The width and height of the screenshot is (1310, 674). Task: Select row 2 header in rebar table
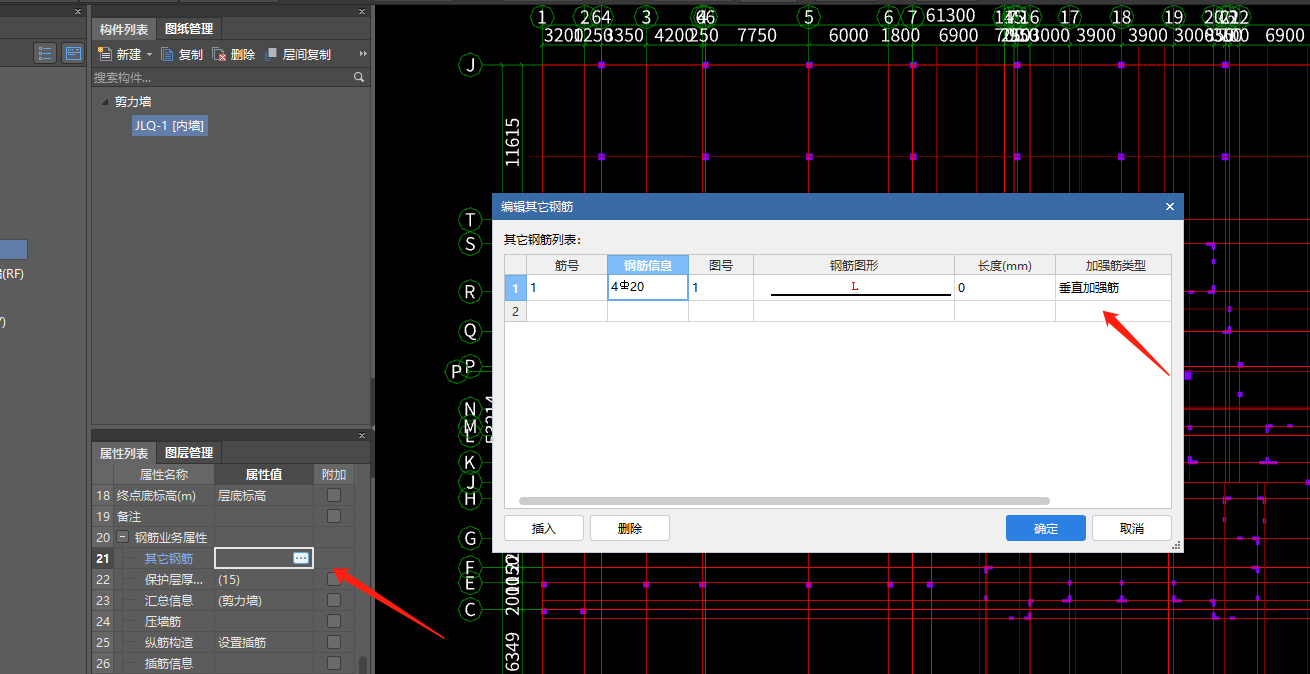pos(515,311)
